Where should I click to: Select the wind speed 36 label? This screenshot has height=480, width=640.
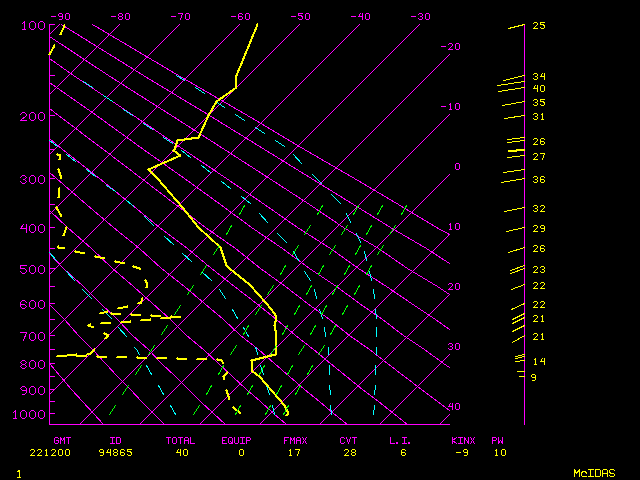(538, 179)
